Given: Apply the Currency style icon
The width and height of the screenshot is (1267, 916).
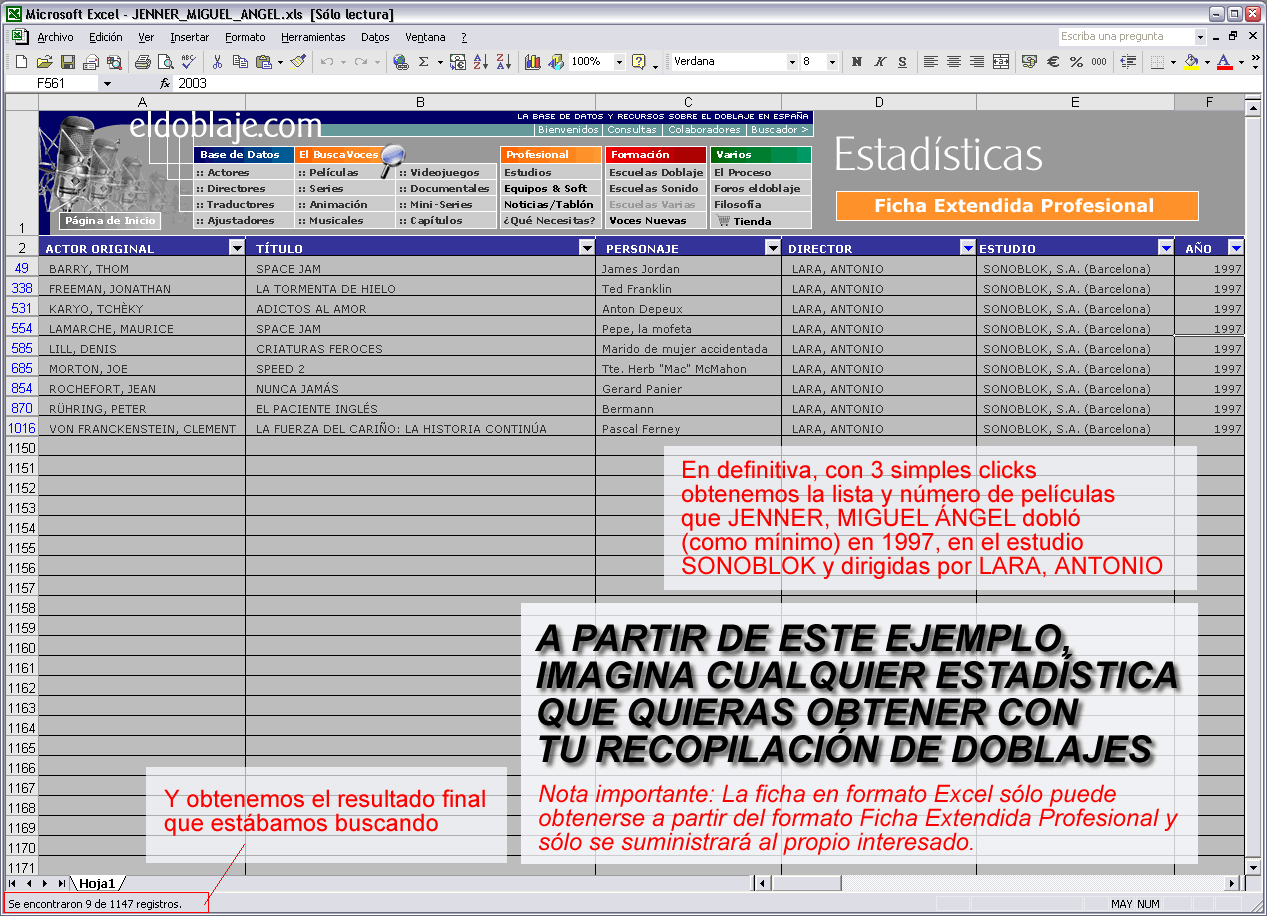Looking at the screenshot, I should [1030, 62].
